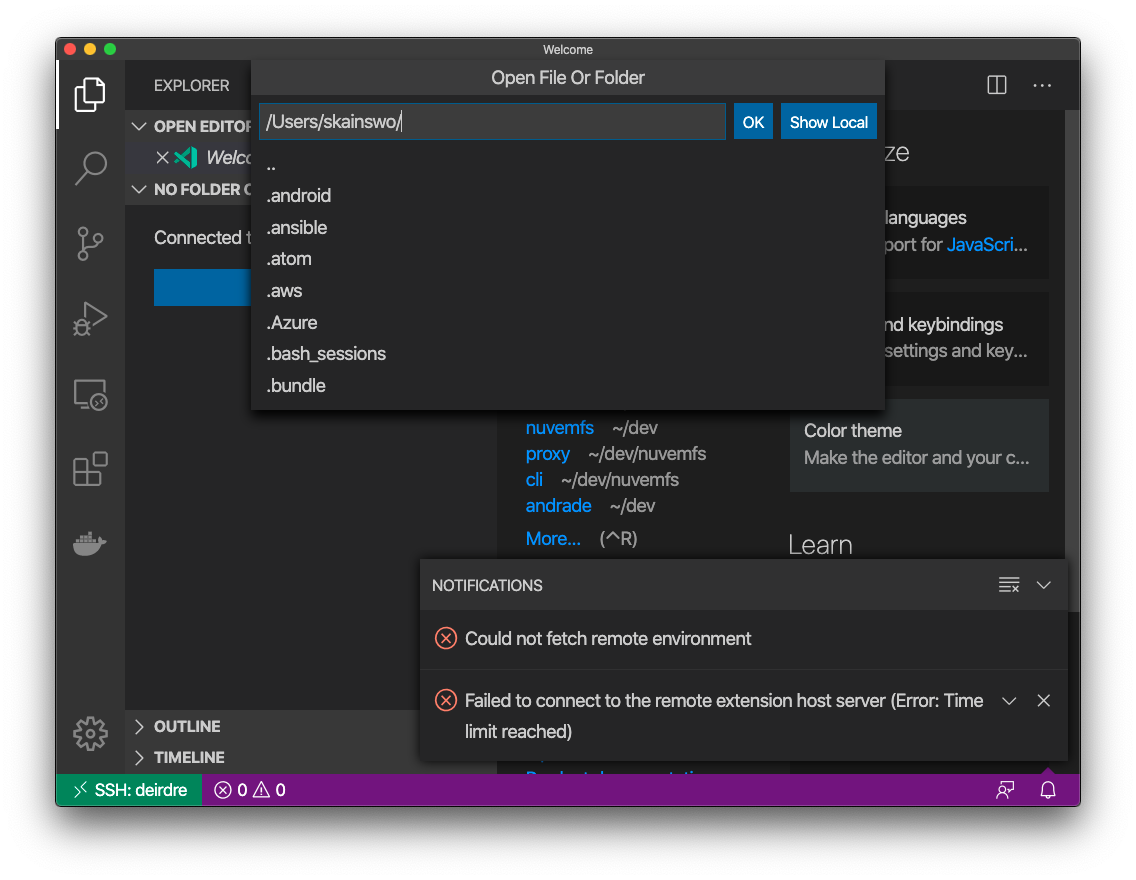Viewport: 1136px width, 880px height.
Task: Open recent folder andrade
Action: [558, 506]
